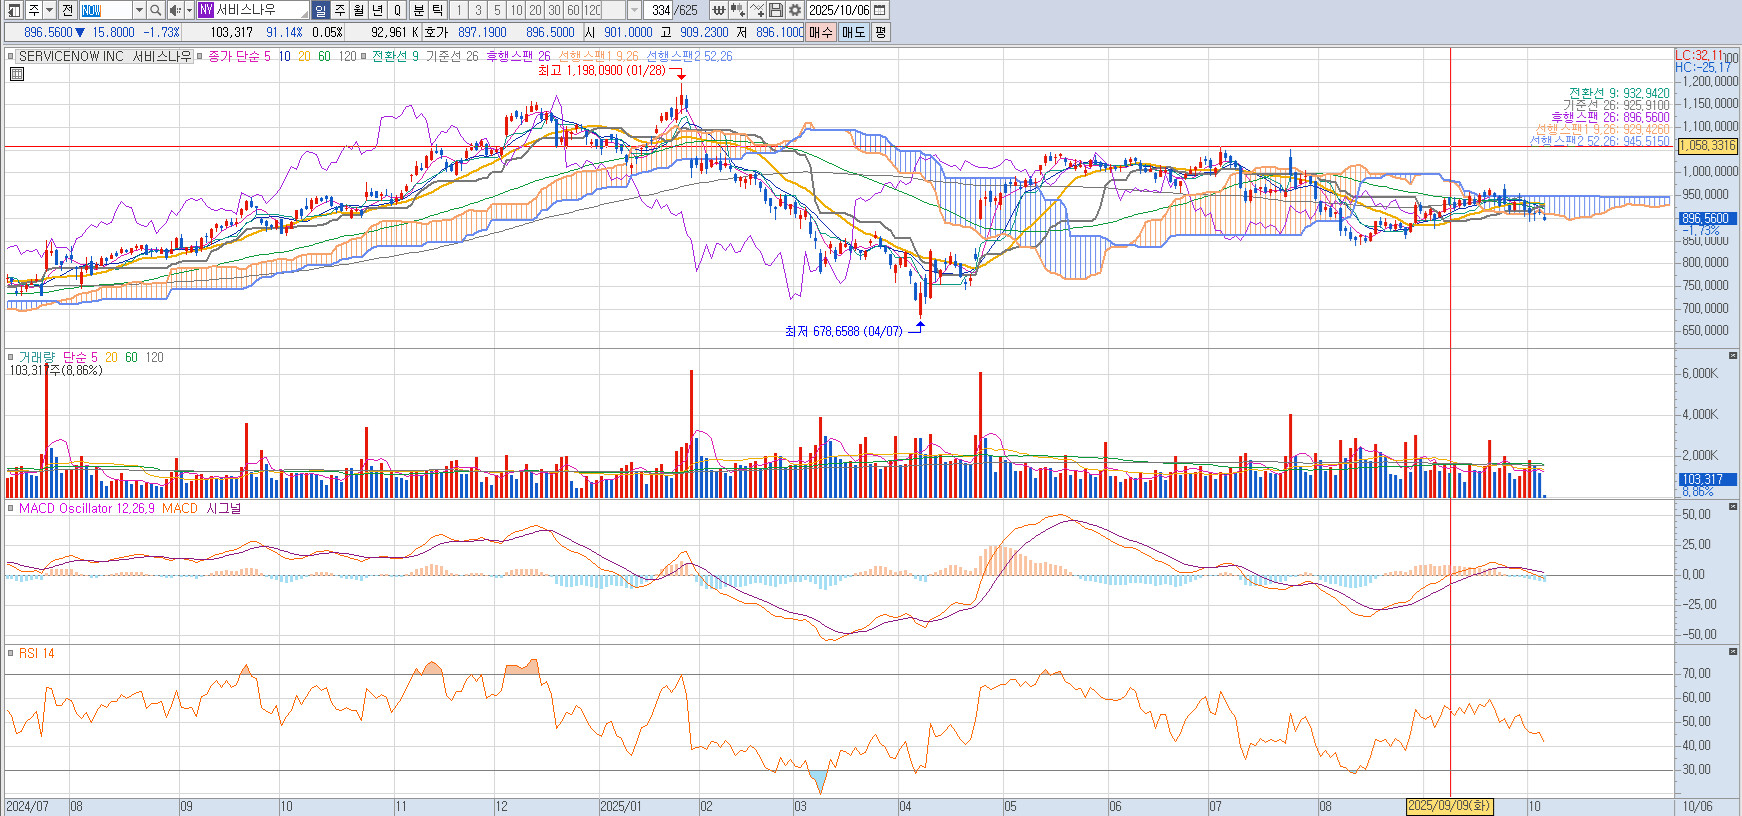Toggle the RSI 14 indicator marker
The height and width of the screenshot is (816, 1742).
[11, 654]
